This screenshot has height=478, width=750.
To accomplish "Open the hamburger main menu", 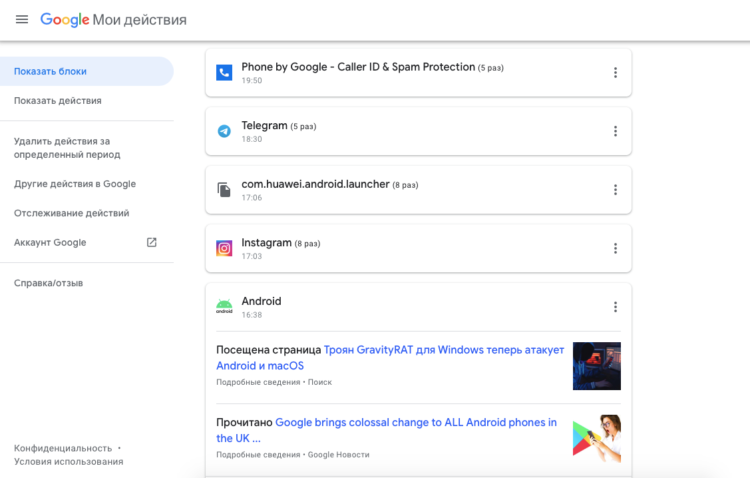I will [x=22, y=20].
